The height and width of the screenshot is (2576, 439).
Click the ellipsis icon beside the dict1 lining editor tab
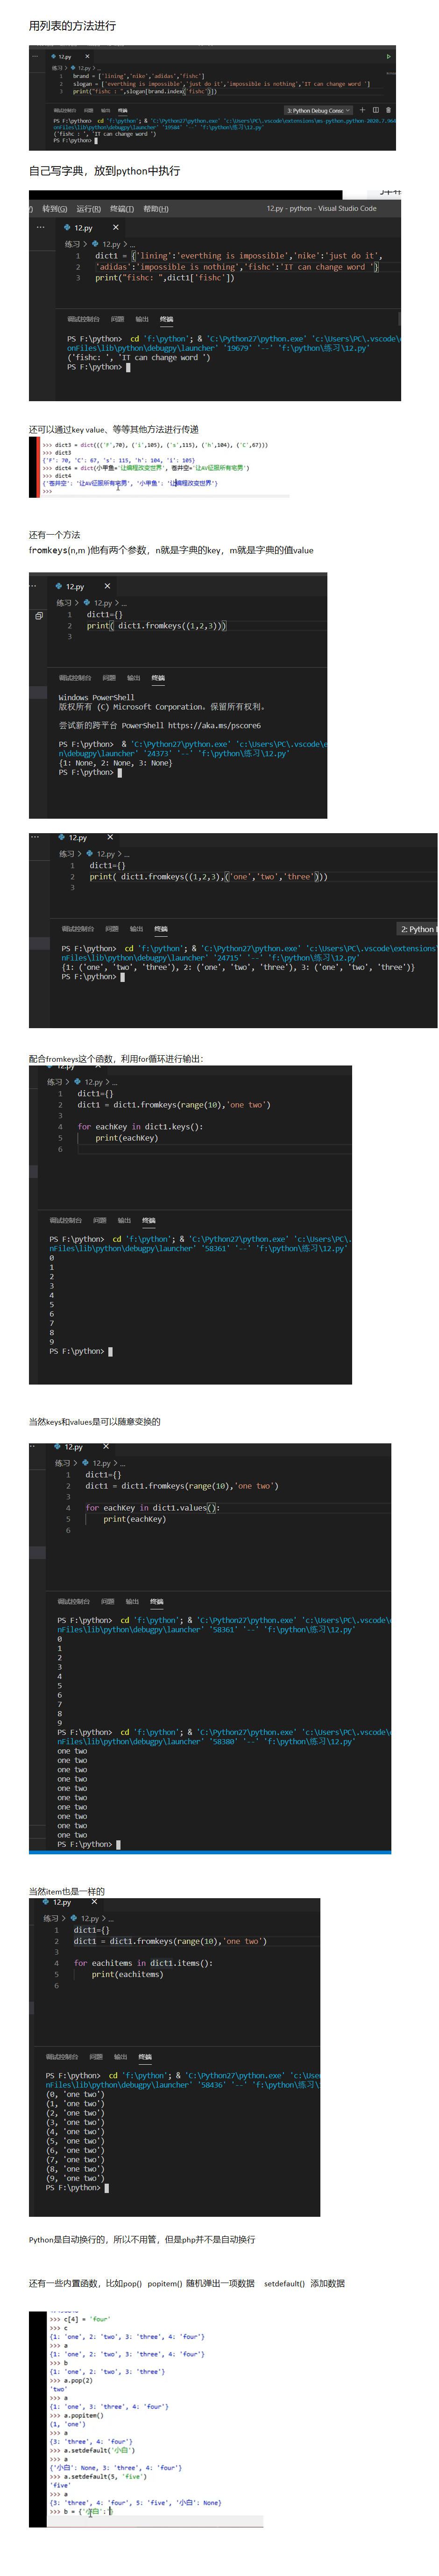[x=41, y=227]
